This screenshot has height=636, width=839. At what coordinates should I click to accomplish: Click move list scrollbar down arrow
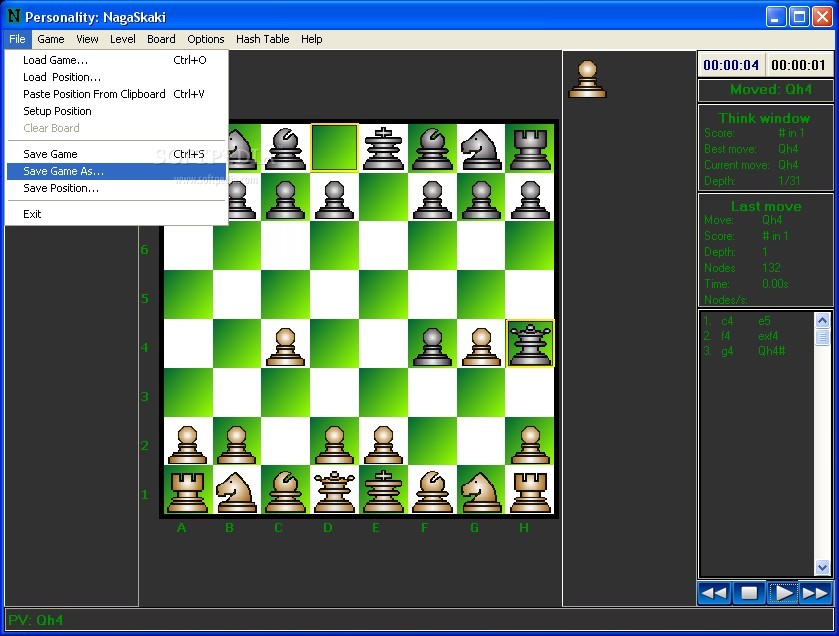[822, 567]
